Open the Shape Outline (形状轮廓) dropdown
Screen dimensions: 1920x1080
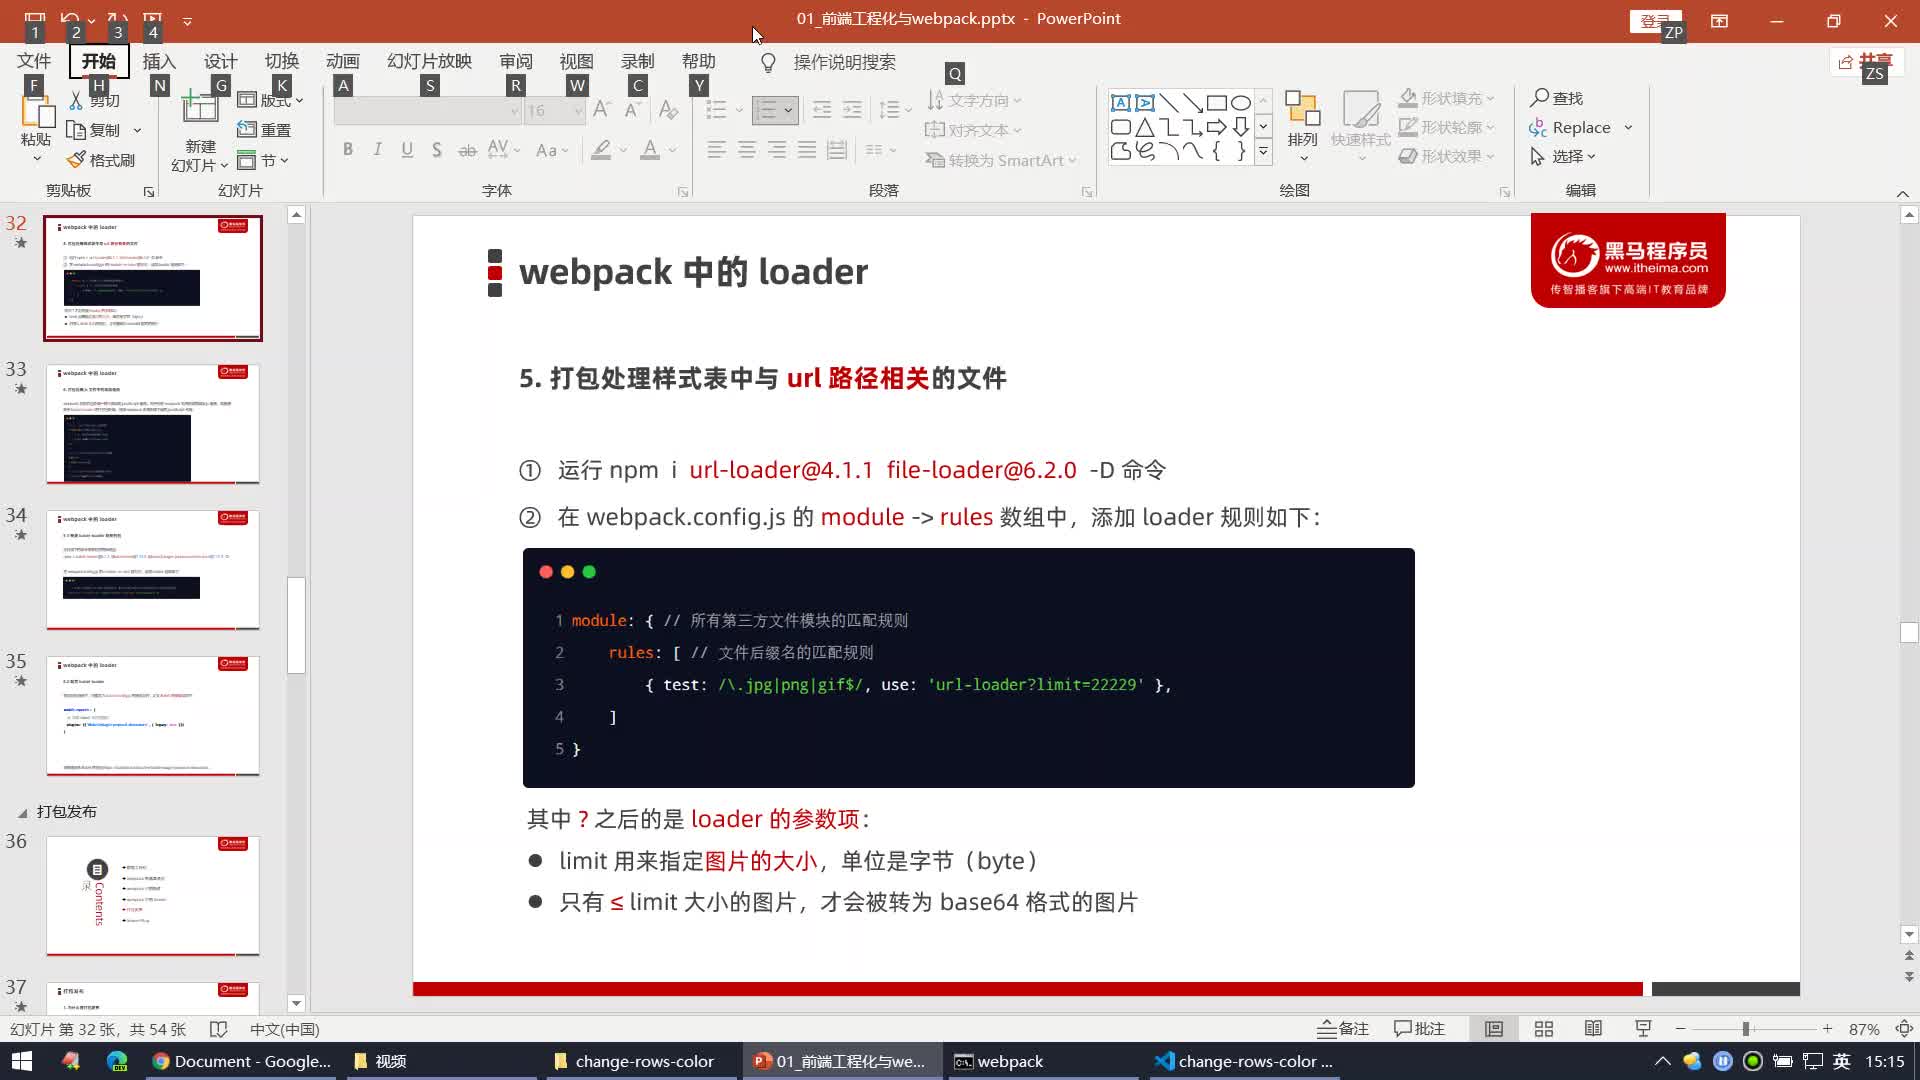(x=1447, y=127)
